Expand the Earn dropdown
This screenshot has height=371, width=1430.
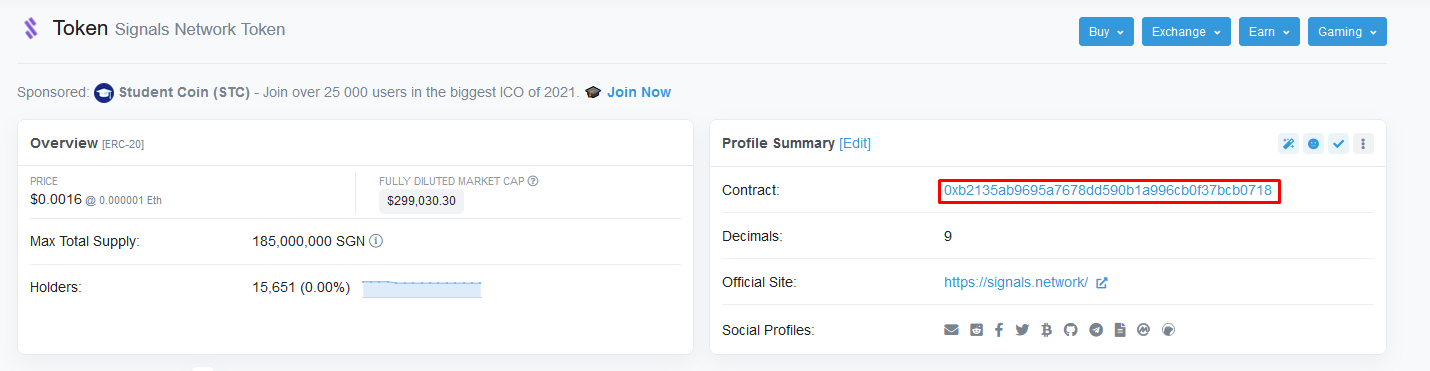click(1269, 31)
